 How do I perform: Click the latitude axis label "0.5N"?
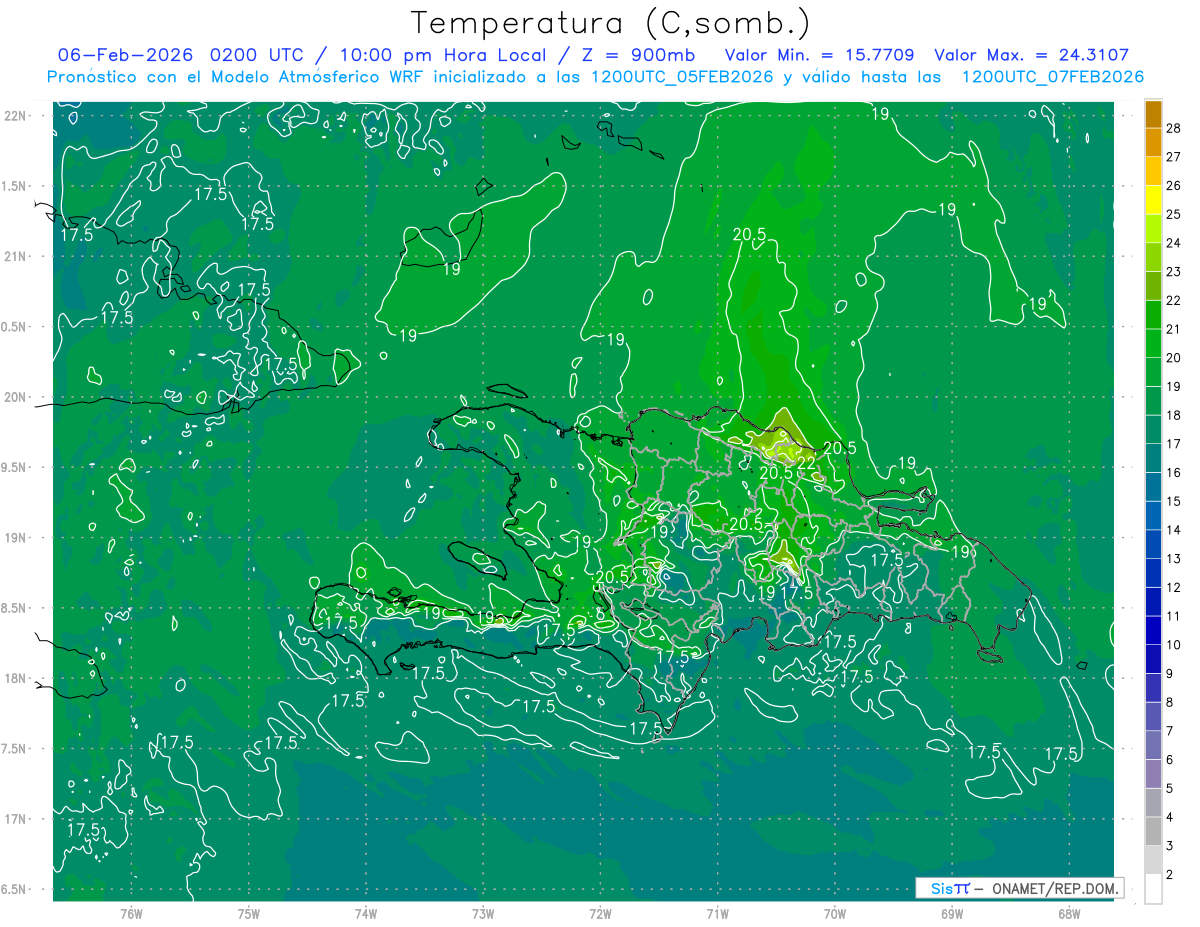point(15,327)
